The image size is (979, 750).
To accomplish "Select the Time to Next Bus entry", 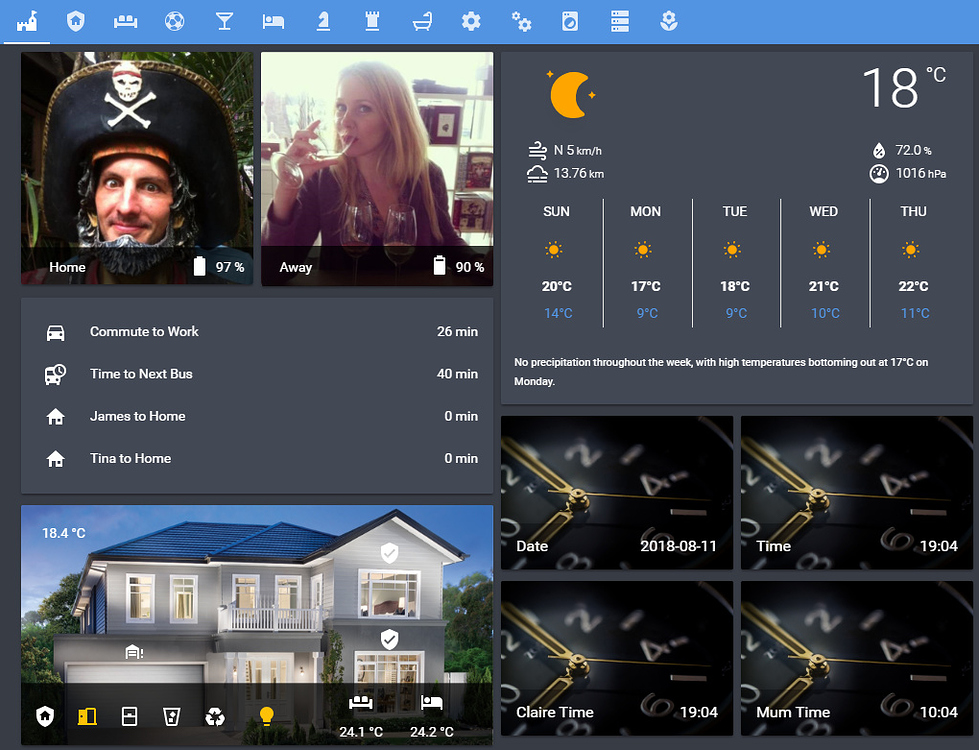I will pyautogui.click(x=257, y=374).
